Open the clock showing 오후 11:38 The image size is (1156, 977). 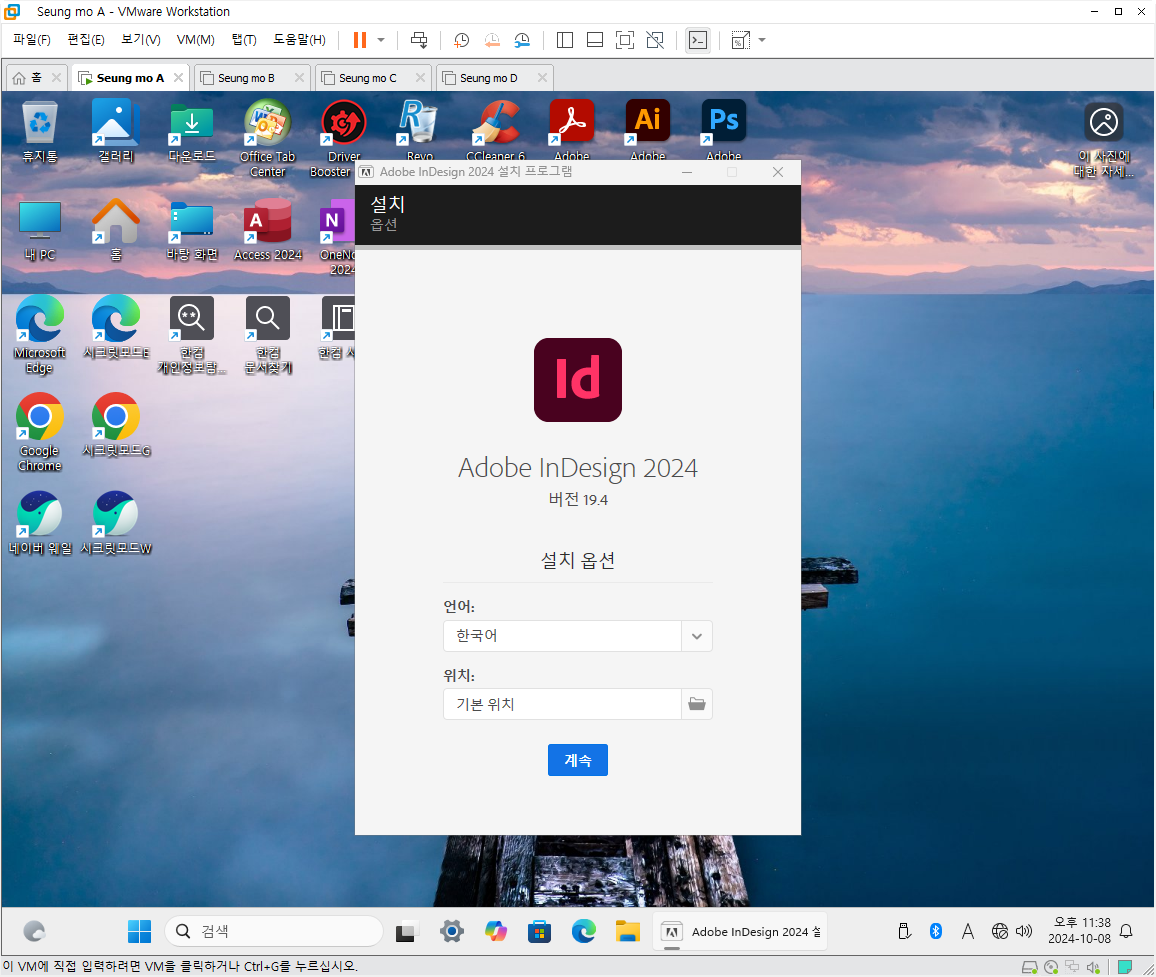point(1079,931)
